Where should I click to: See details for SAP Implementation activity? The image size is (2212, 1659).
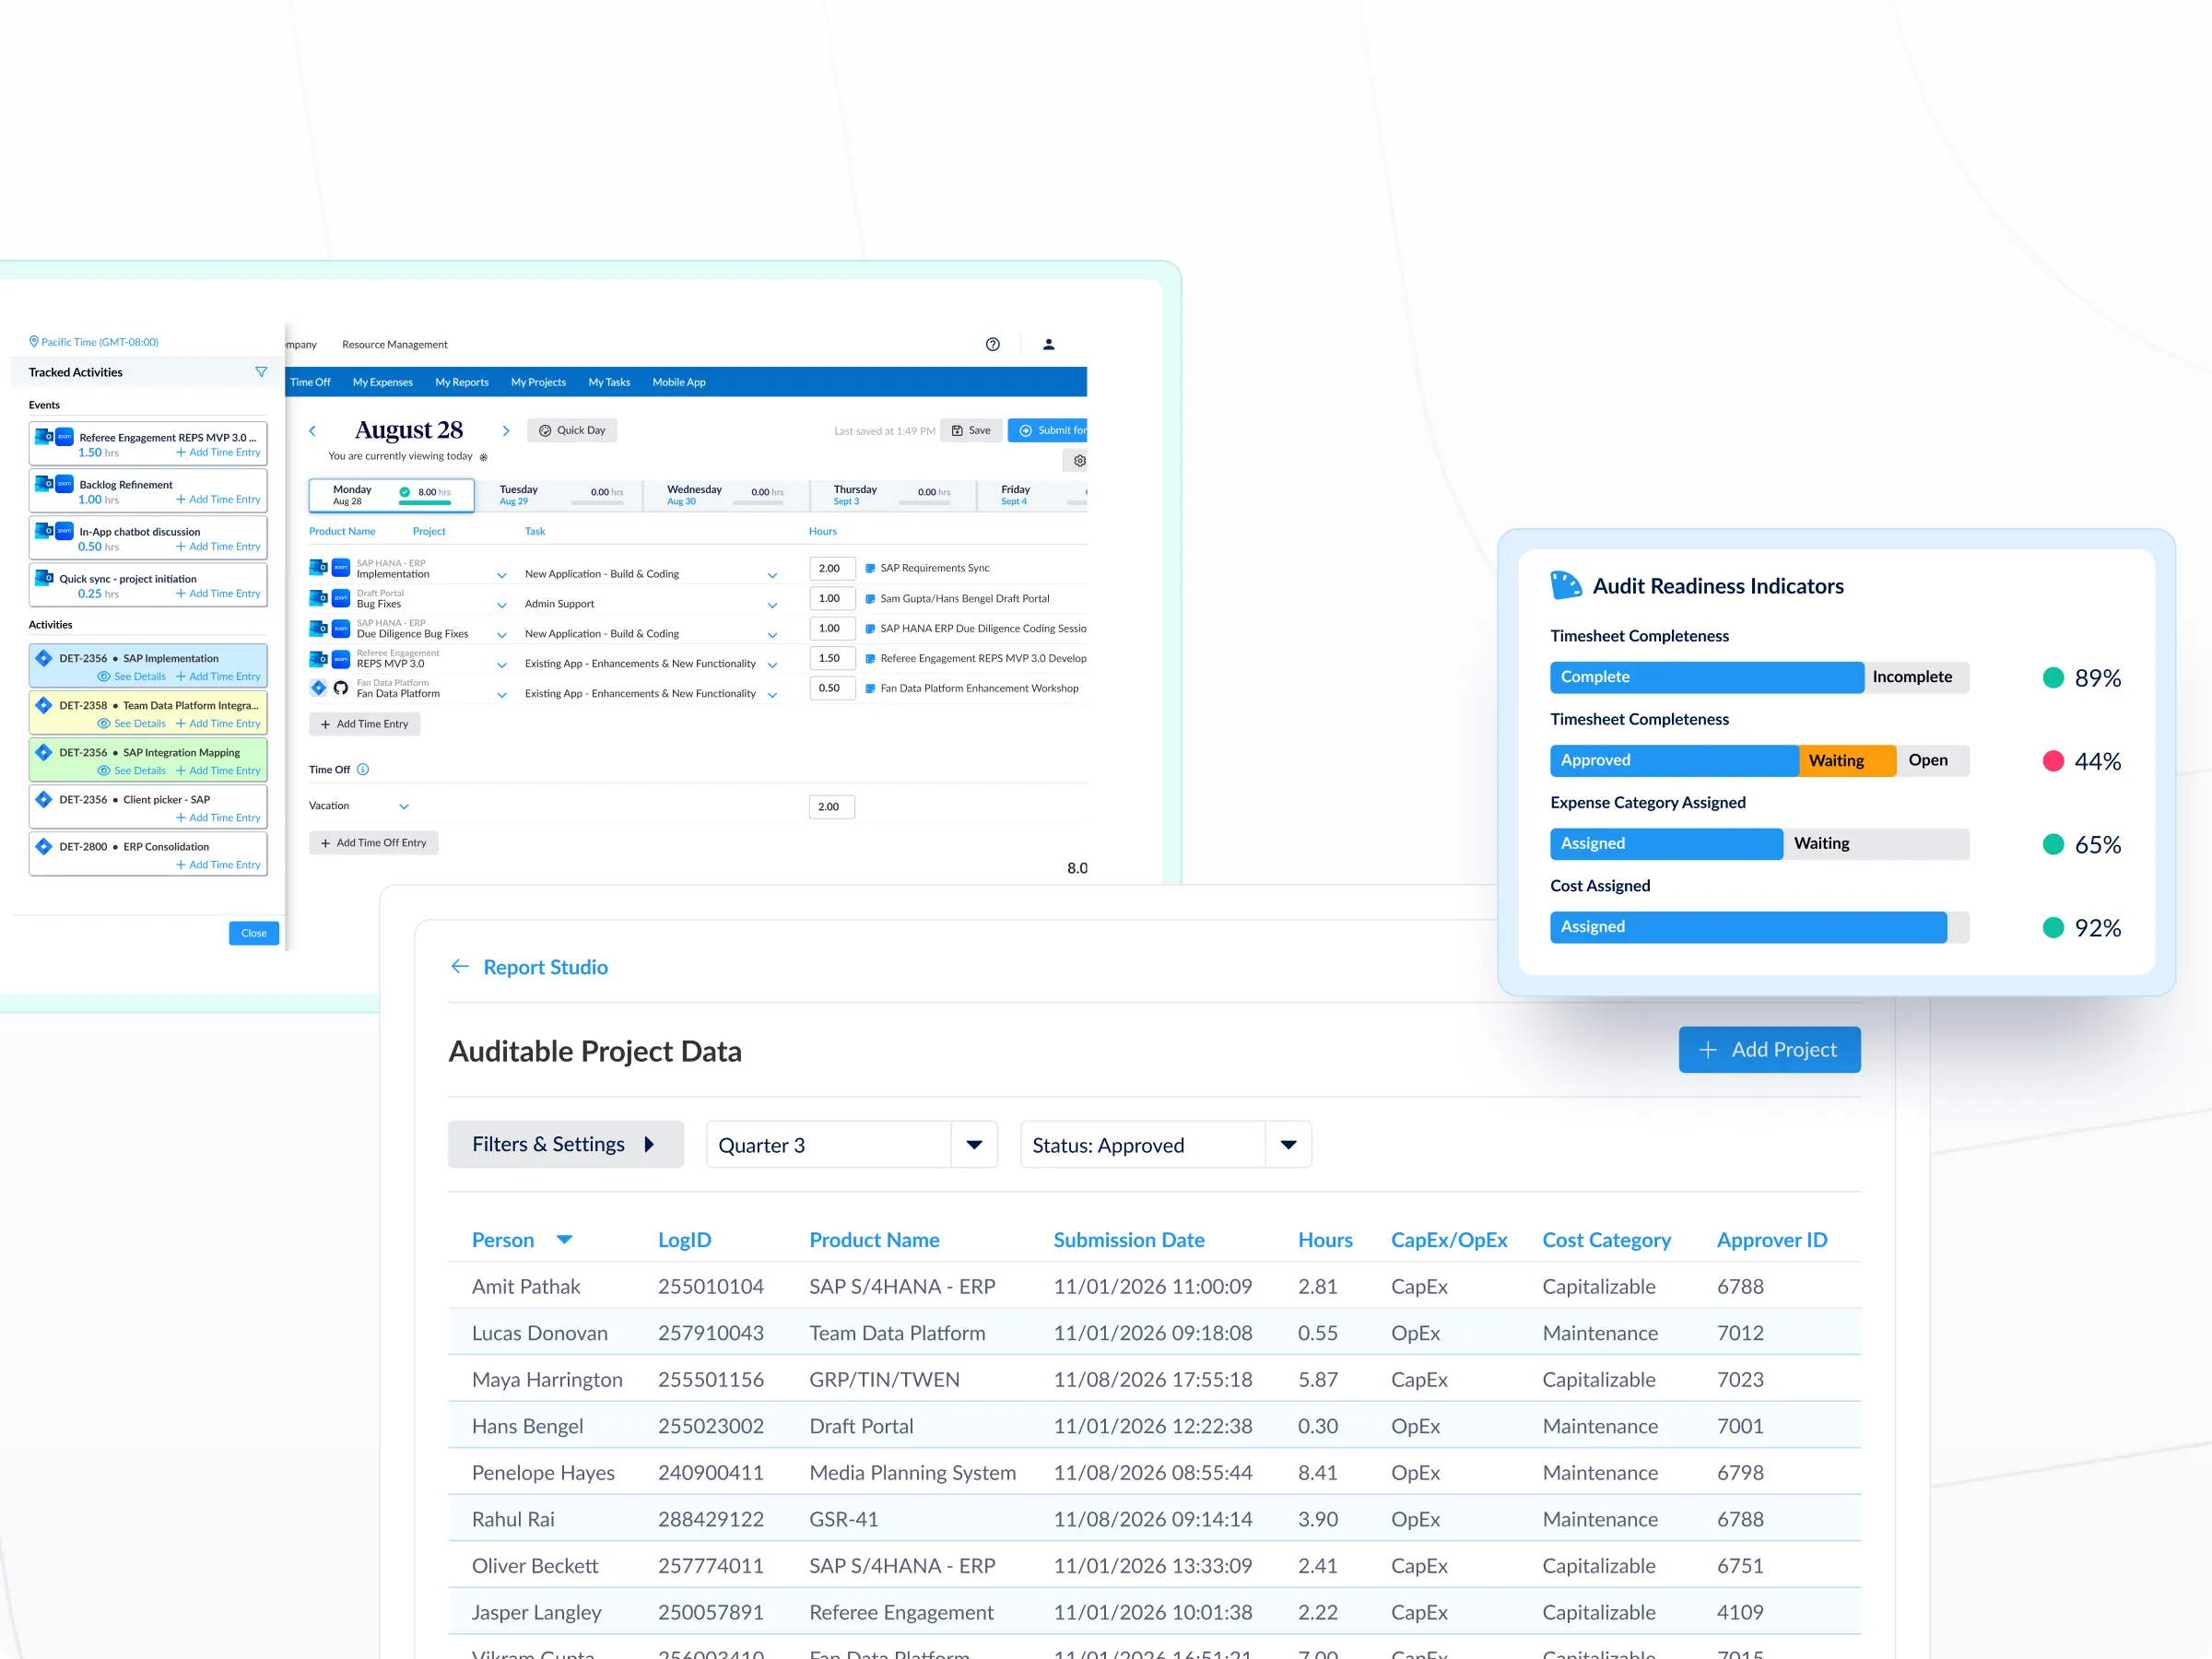point(132,677)
